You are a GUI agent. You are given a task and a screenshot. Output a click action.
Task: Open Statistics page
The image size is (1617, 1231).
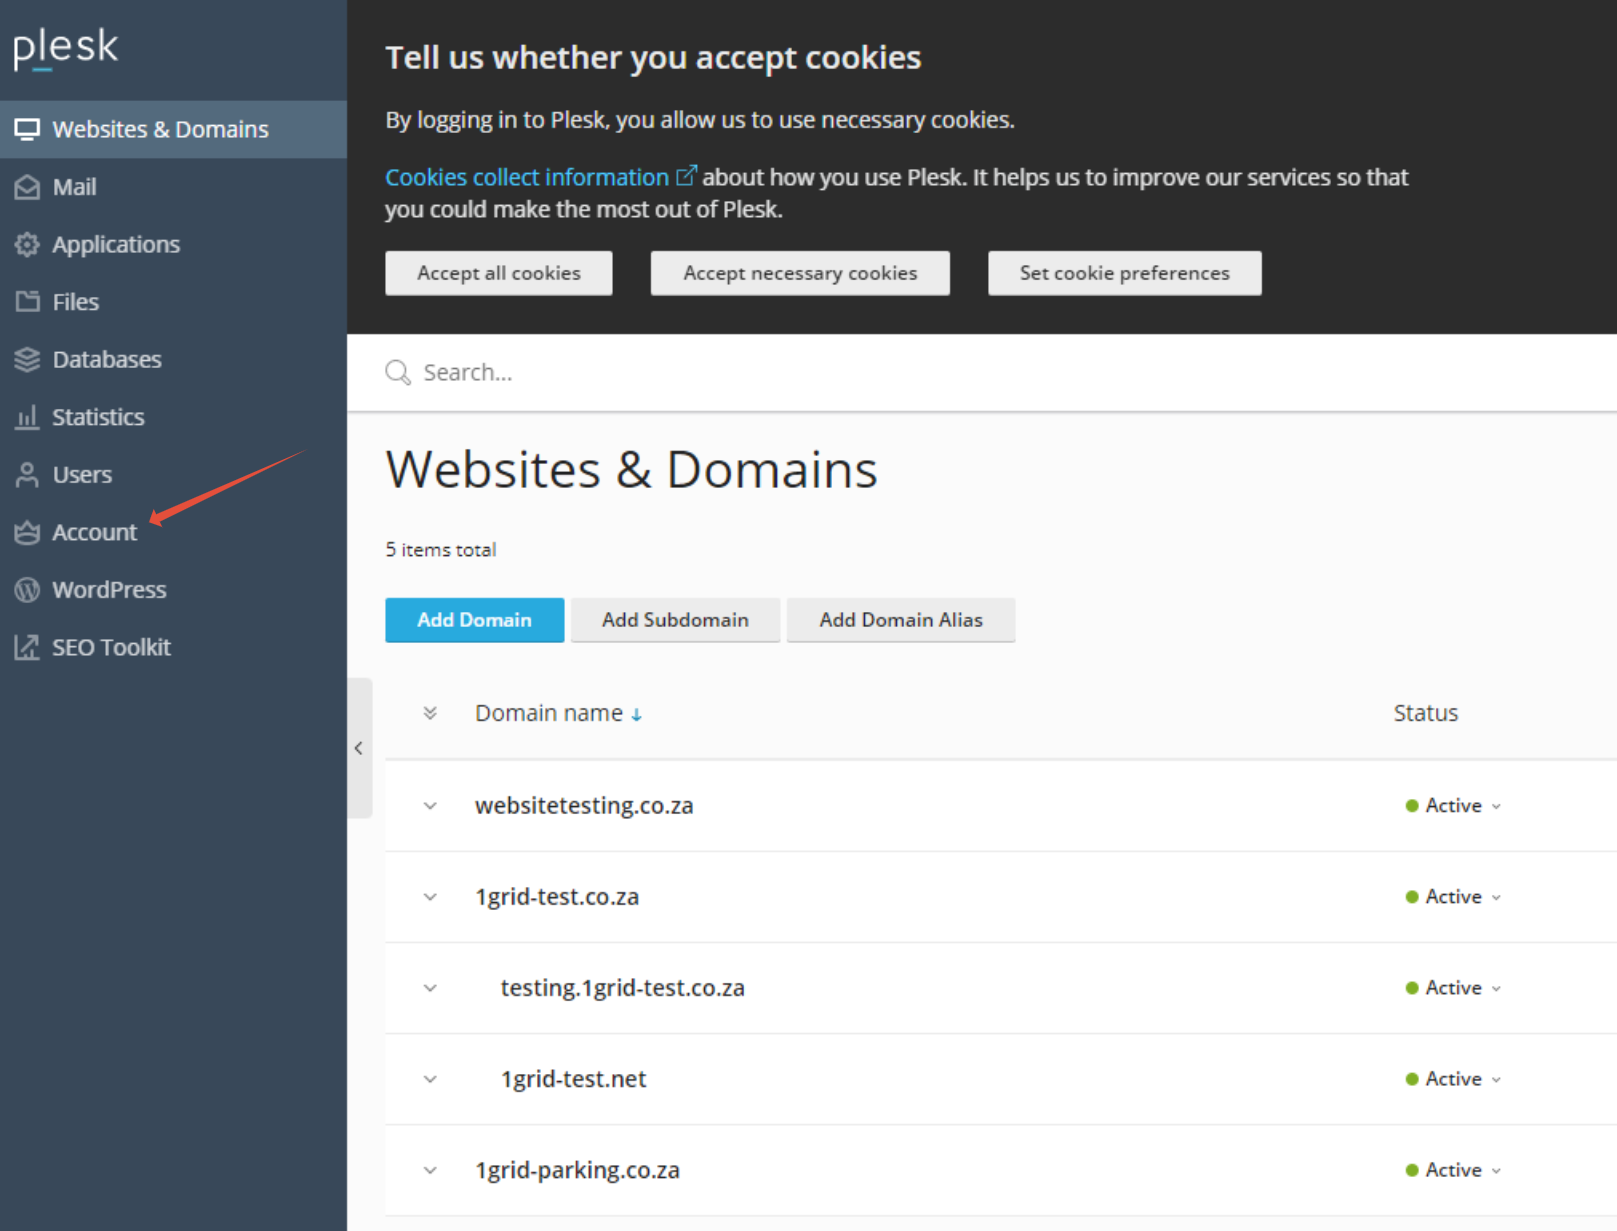coord(173,417)
